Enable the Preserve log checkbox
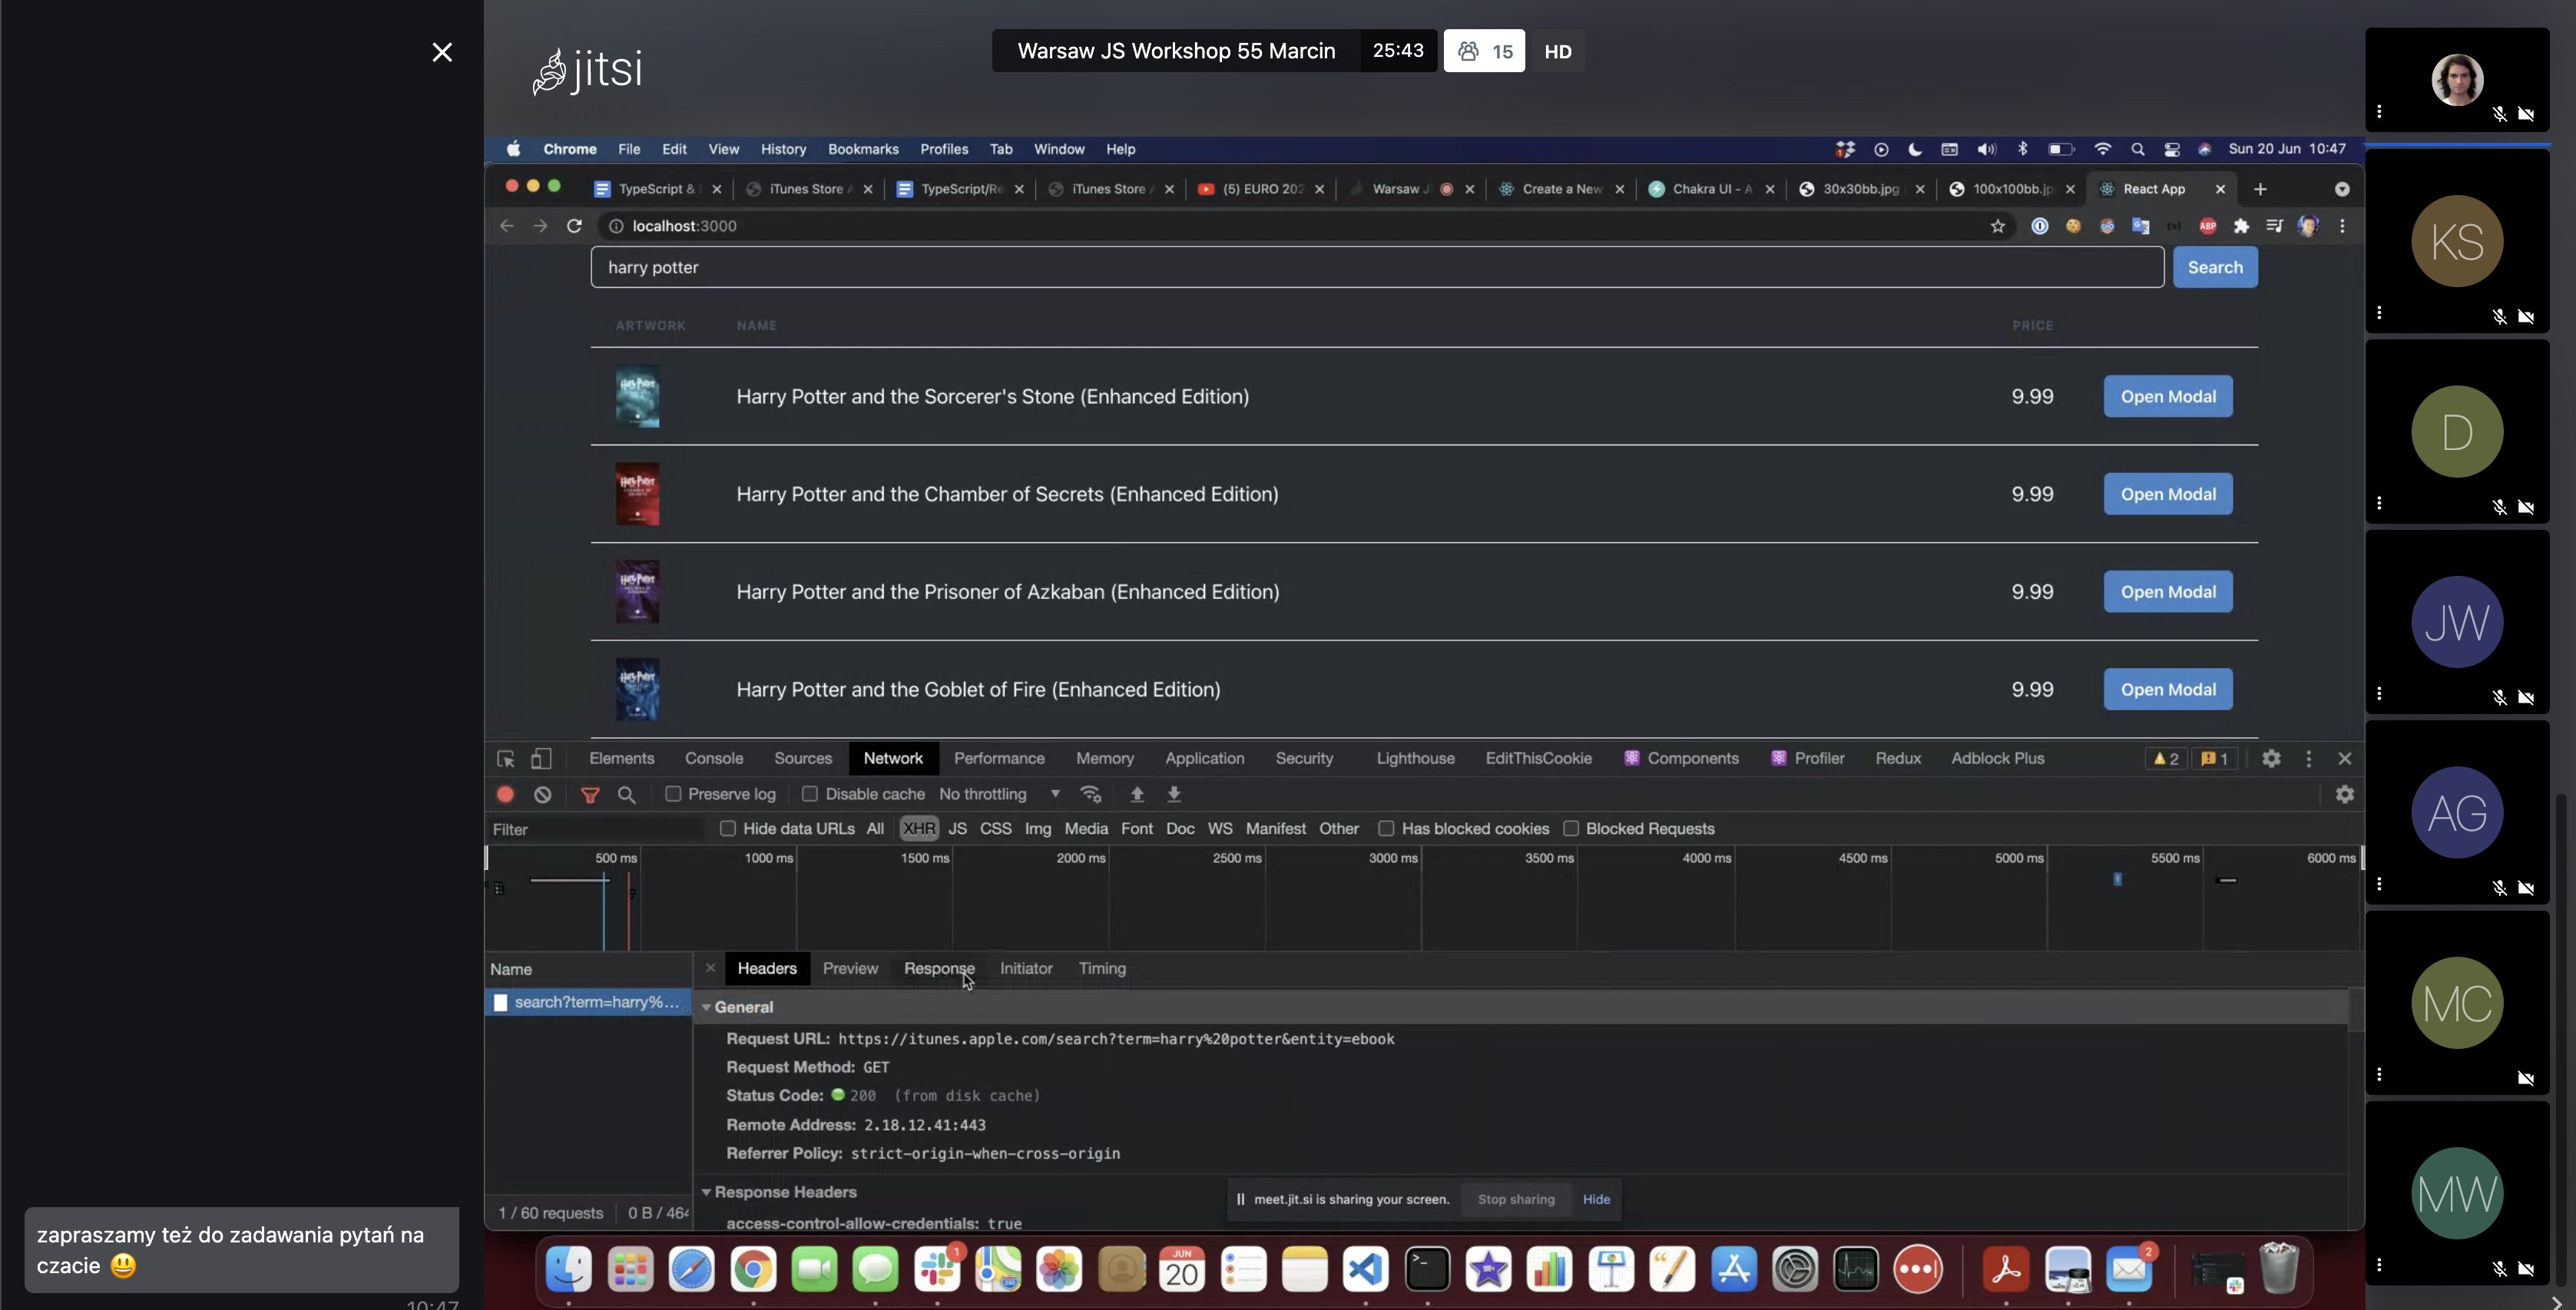Viewport: 2576px width, 1310px height. (x=673, y=794)
